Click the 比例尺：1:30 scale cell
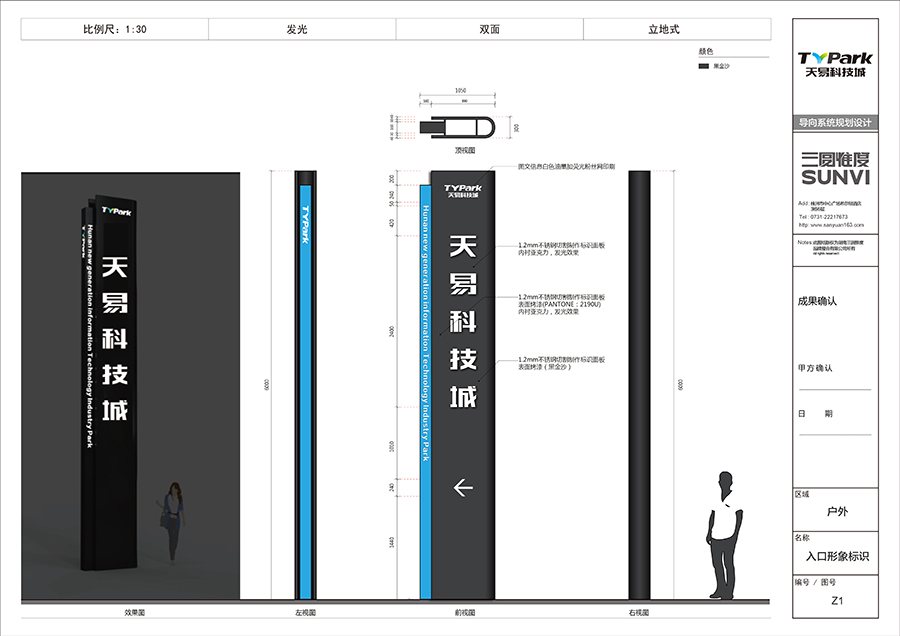 [x=115, y=30]
